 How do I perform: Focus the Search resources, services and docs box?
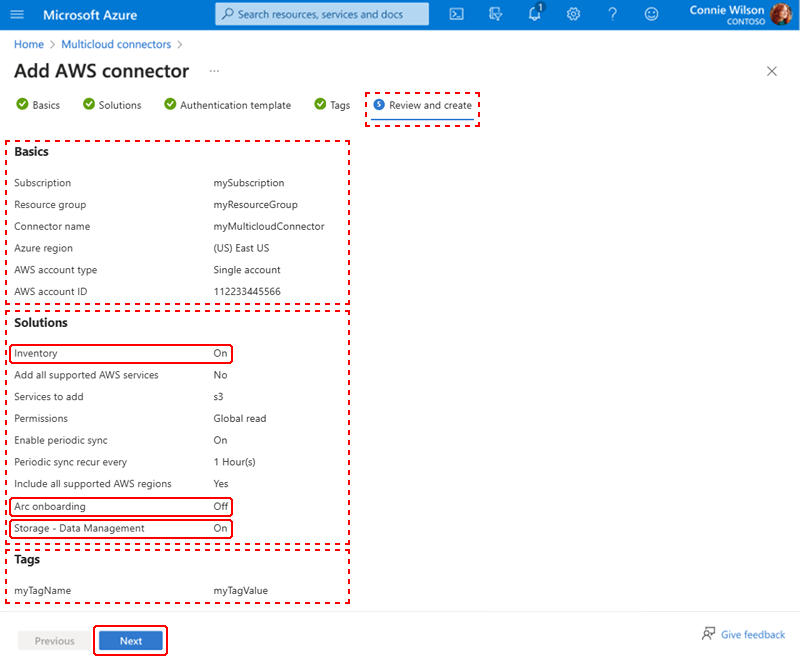(322, 14)
